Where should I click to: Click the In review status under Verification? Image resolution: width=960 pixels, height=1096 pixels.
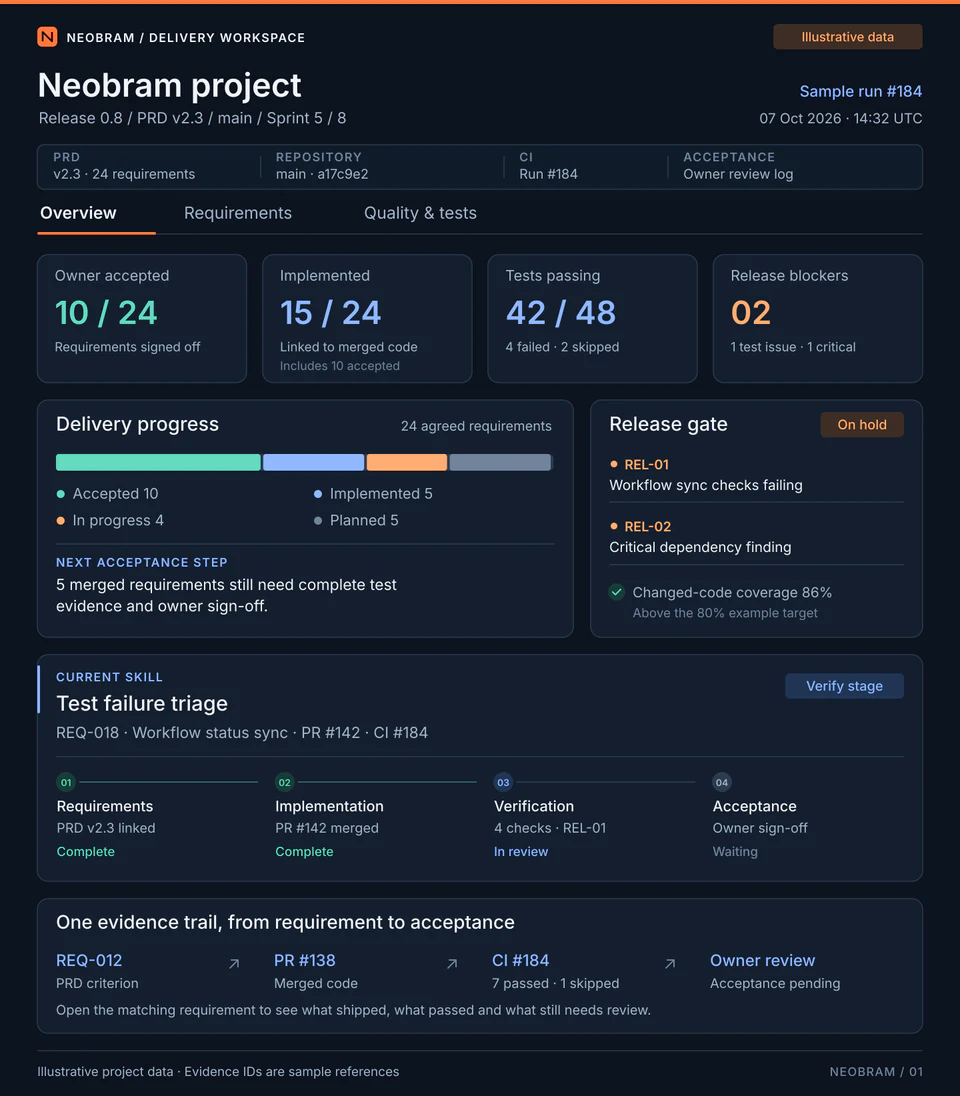(x=521, y=851)
